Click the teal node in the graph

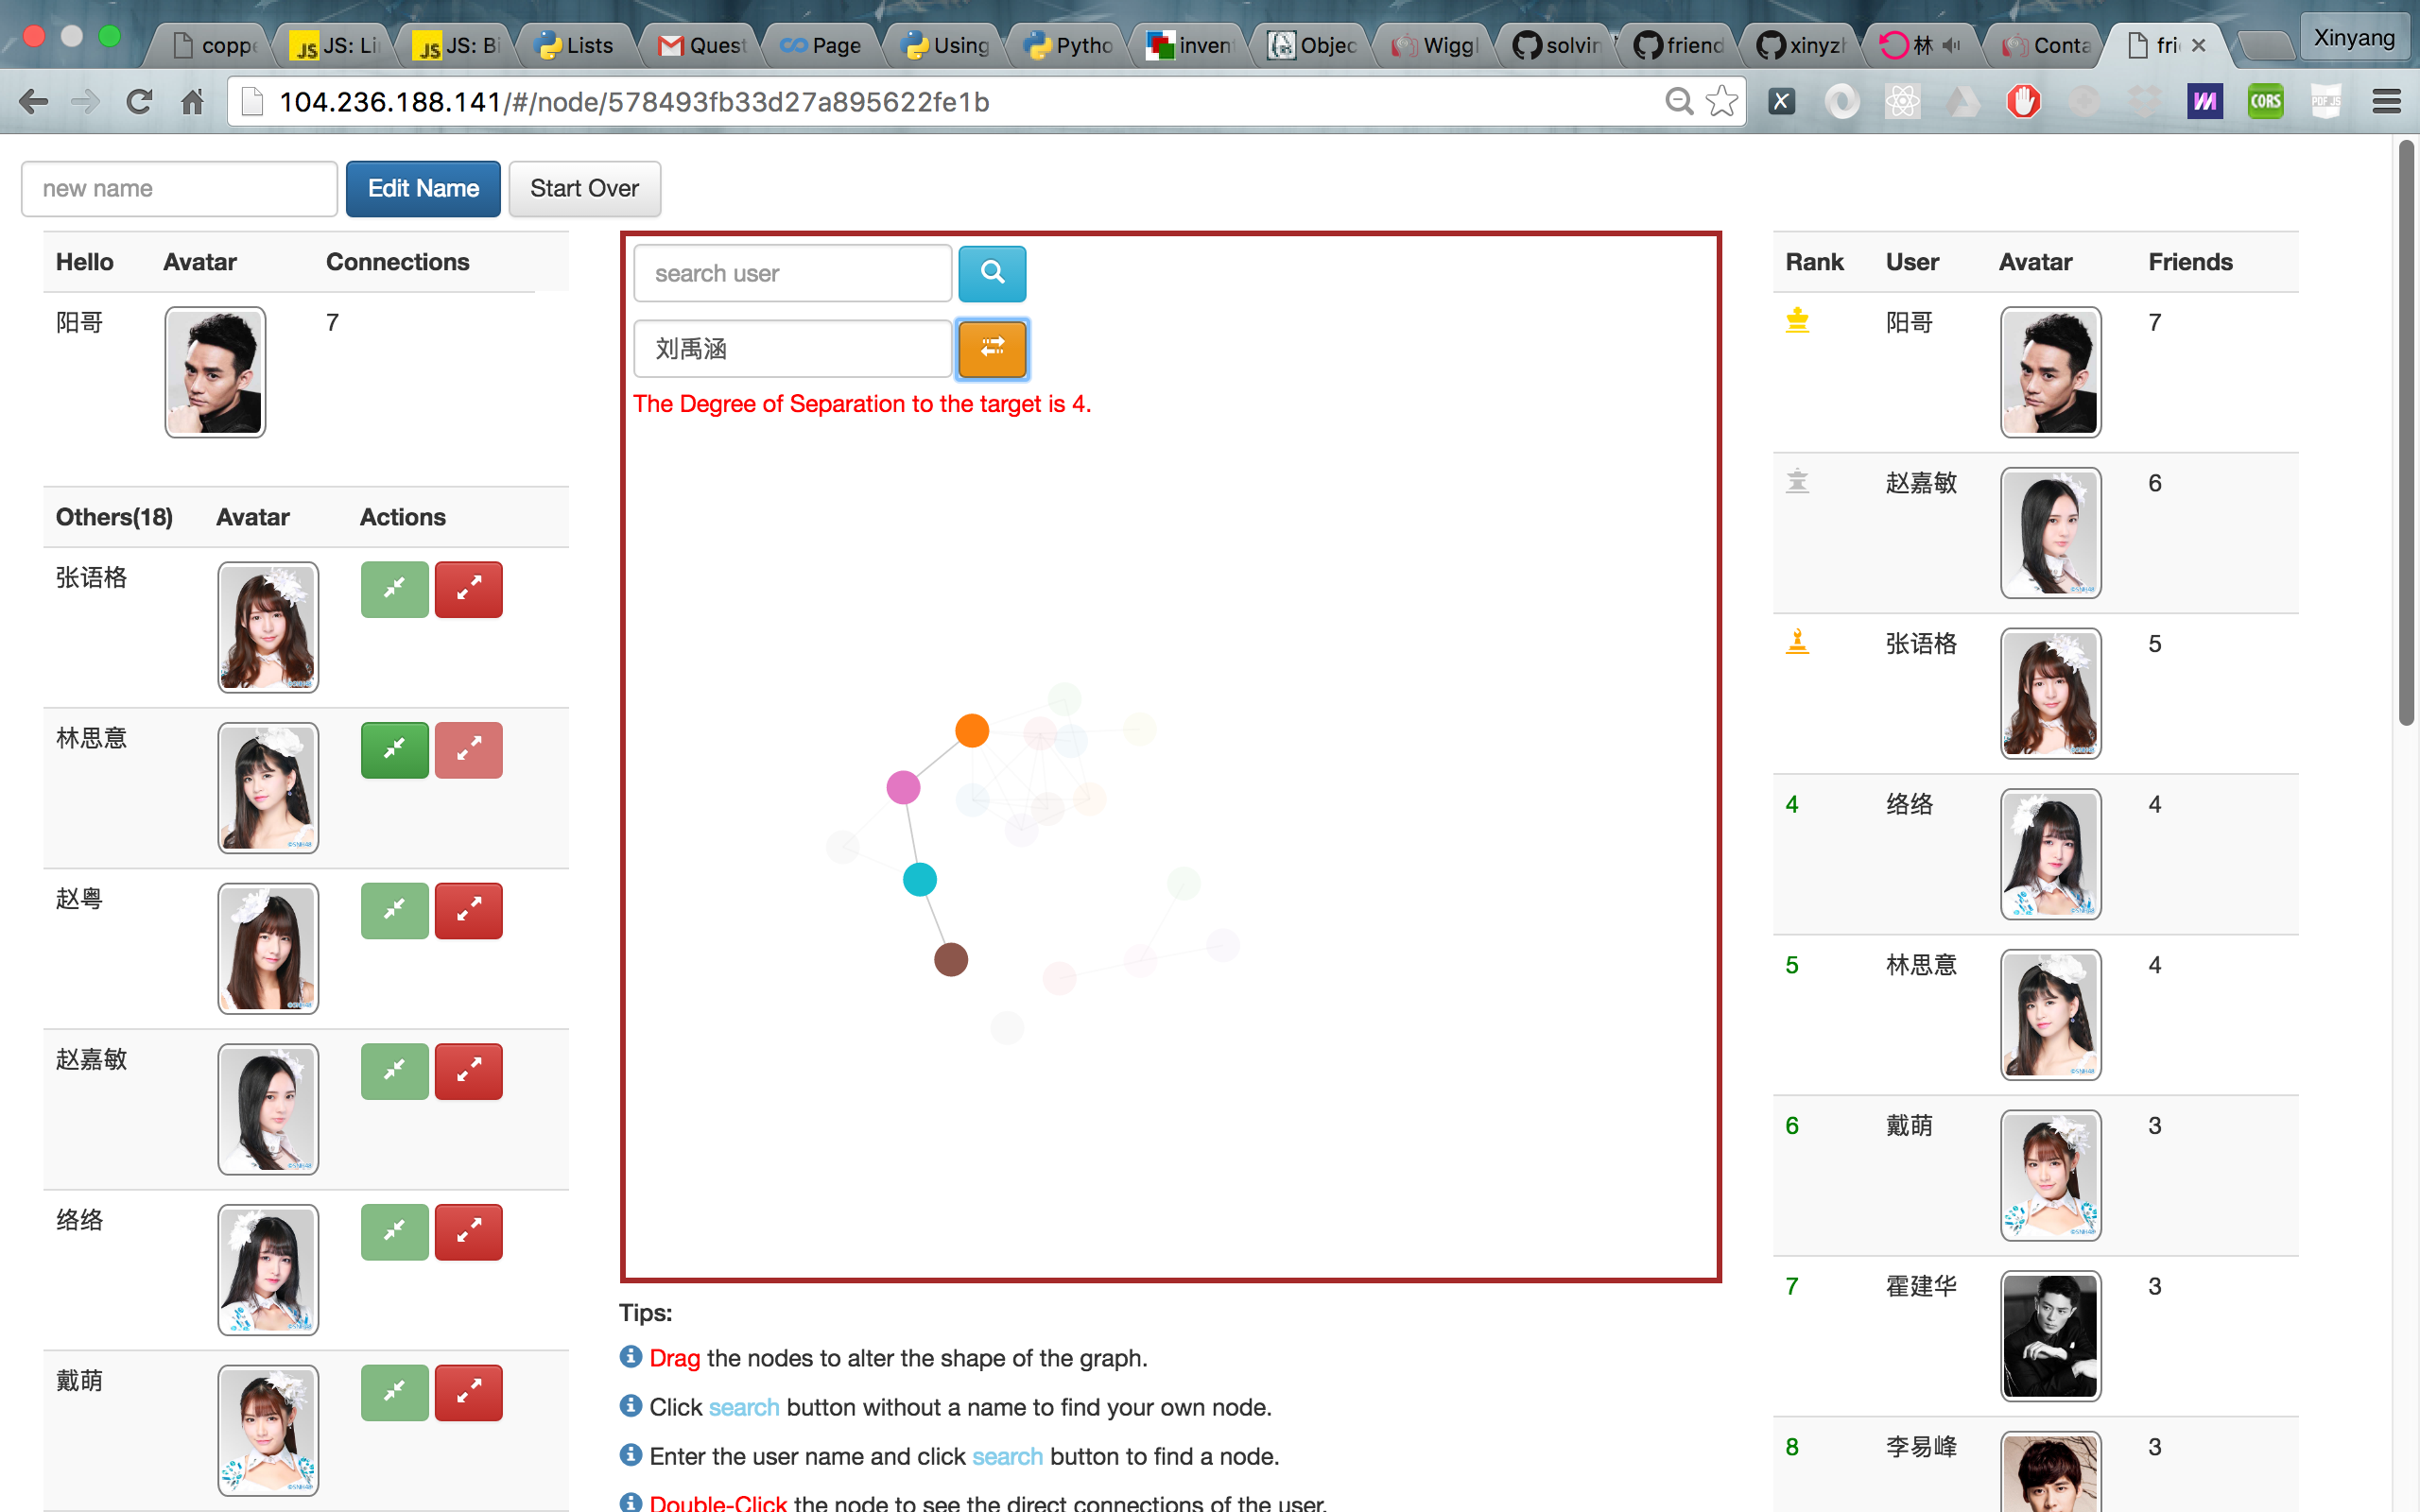click(x=920, y=879)
